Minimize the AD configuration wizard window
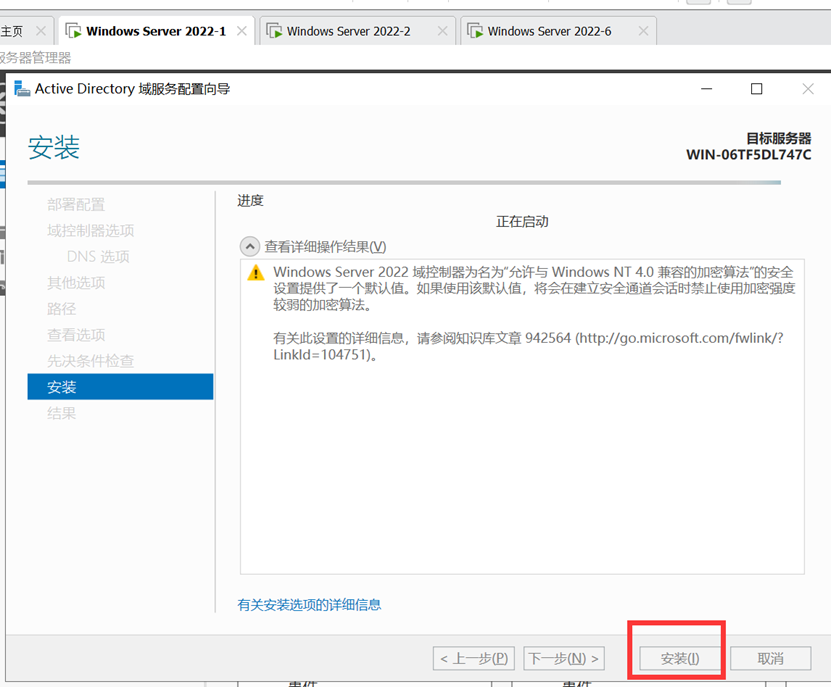Screen dimensions: 831x687 pyautogui.click(x=706, y=89)
